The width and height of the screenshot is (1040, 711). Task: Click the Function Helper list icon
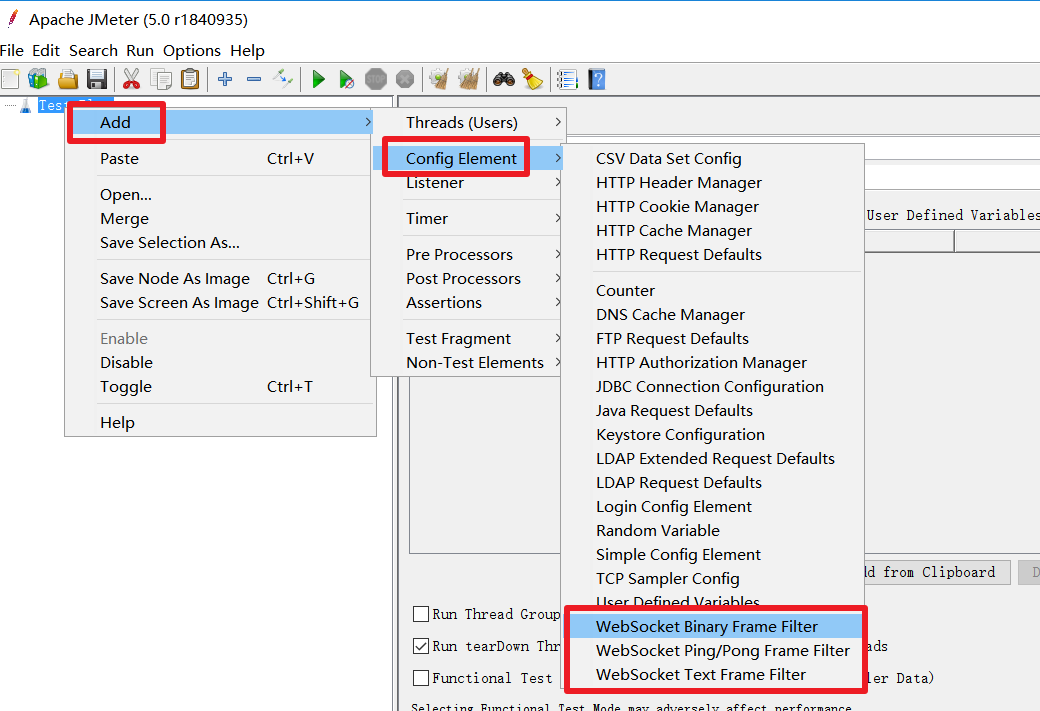click(x=567, y=80)
